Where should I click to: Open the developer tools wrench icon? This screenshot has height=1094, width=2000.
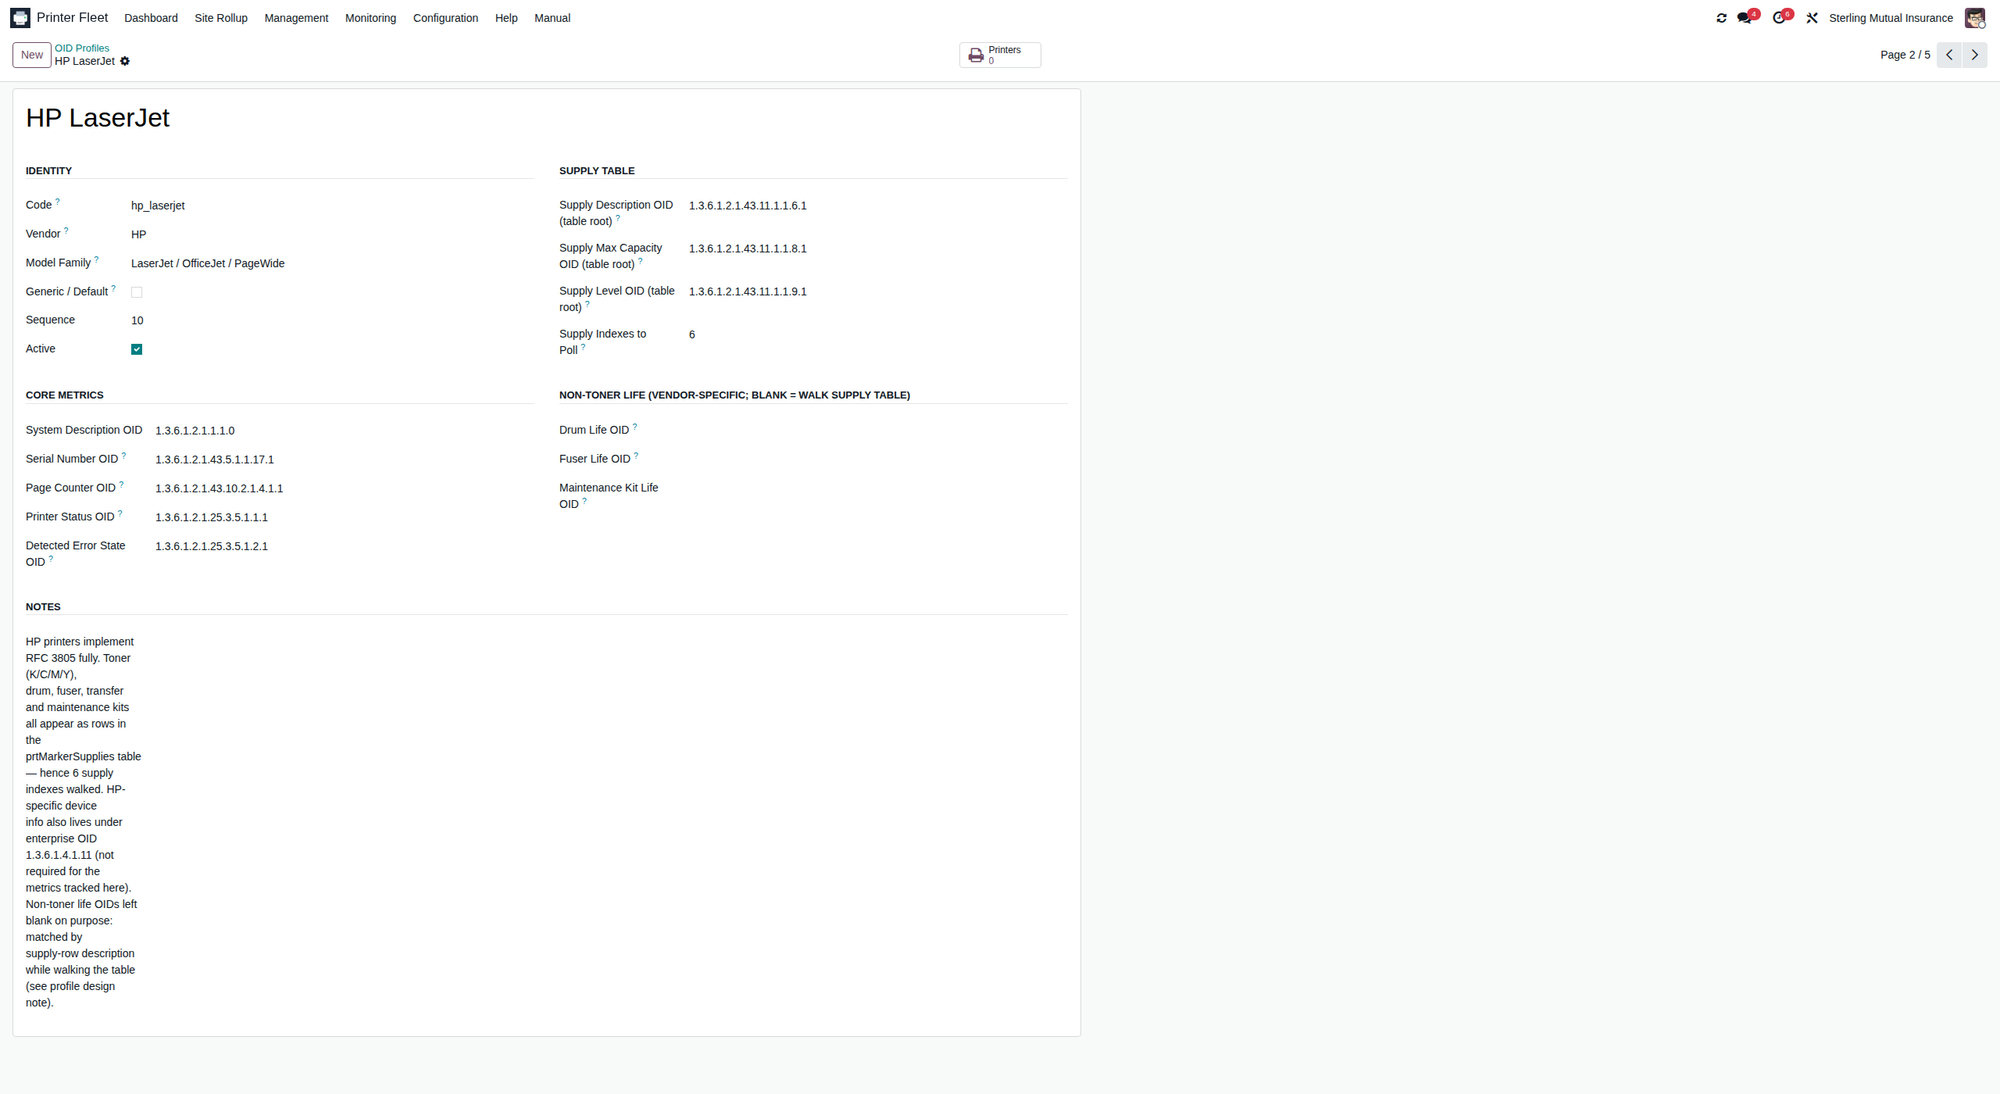click(1812, 18)
